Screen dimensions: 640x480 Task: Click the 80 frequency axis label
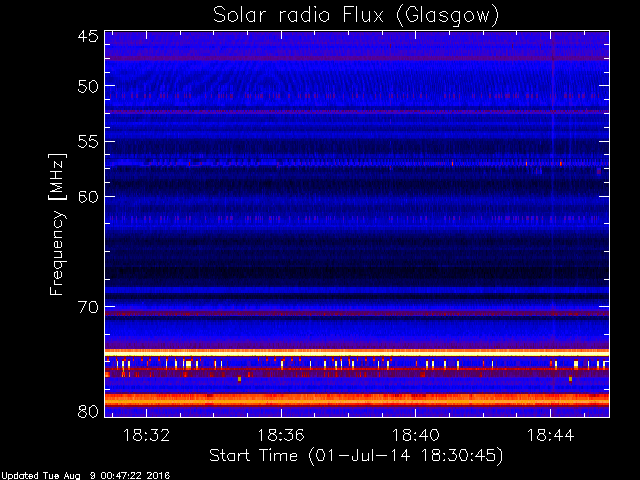point(88,411)
